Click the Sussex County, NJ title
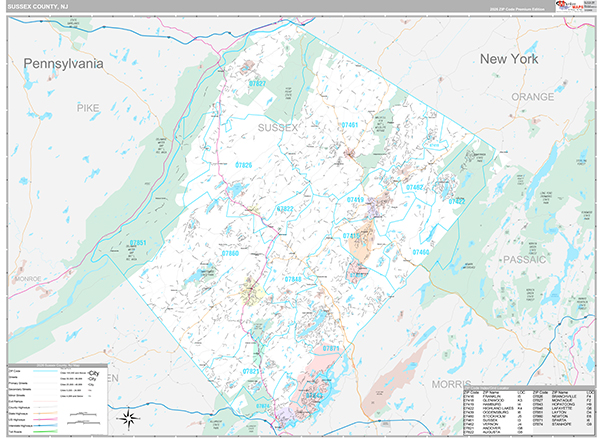The image size is (600, 438). tap(38, 7)
